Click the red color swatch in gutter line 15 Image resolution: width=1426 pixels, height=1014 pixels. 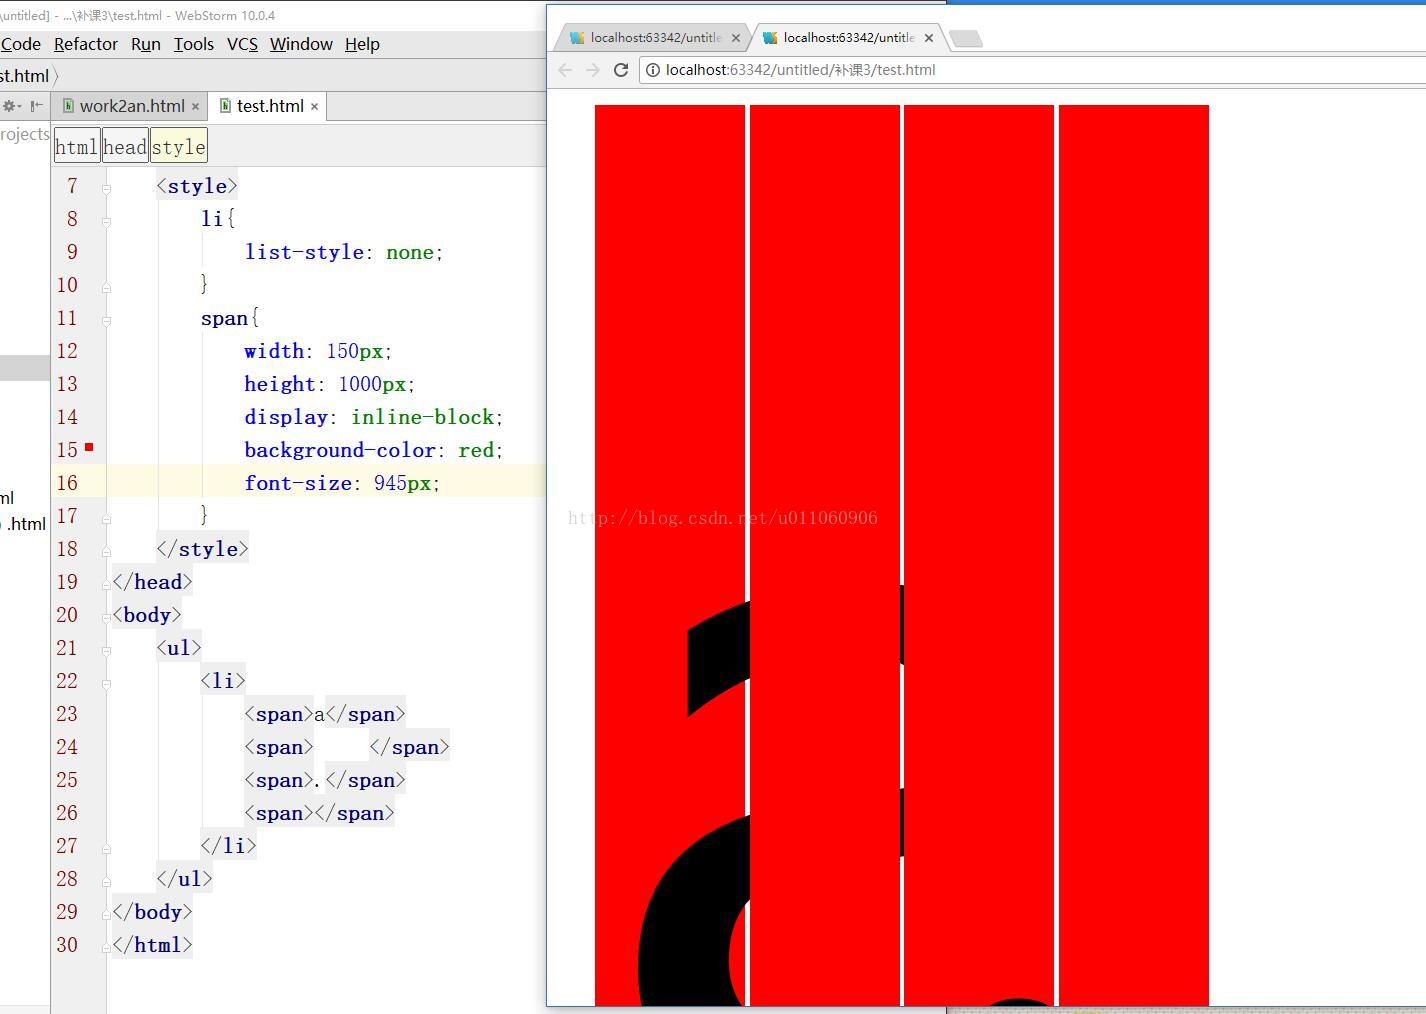coord(89,447)
